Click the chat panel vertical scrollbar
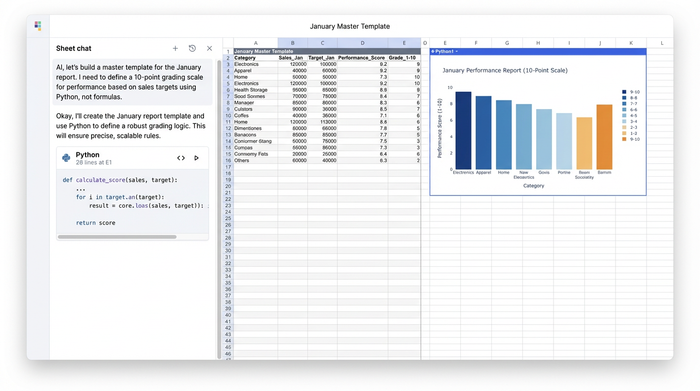Screen dimensions: 700x391 (x=219, y=210)
